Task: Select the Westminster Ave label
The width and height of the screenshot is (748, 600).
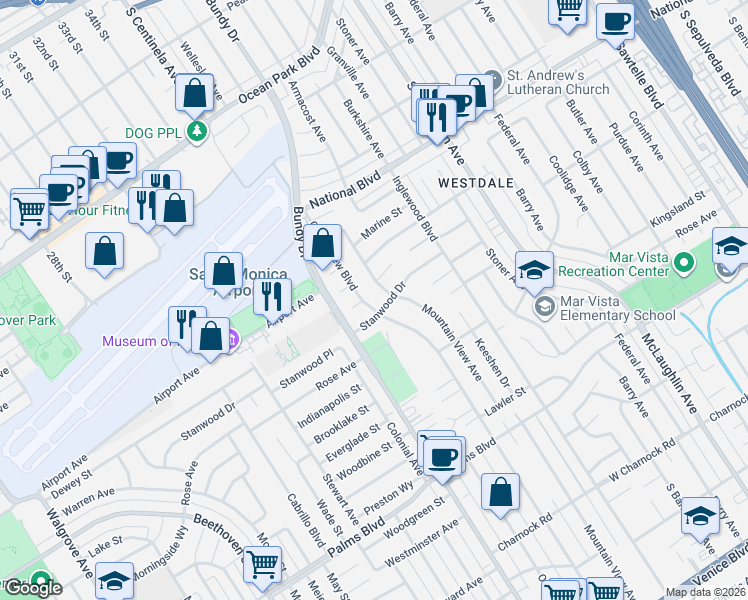Action: 421,543
